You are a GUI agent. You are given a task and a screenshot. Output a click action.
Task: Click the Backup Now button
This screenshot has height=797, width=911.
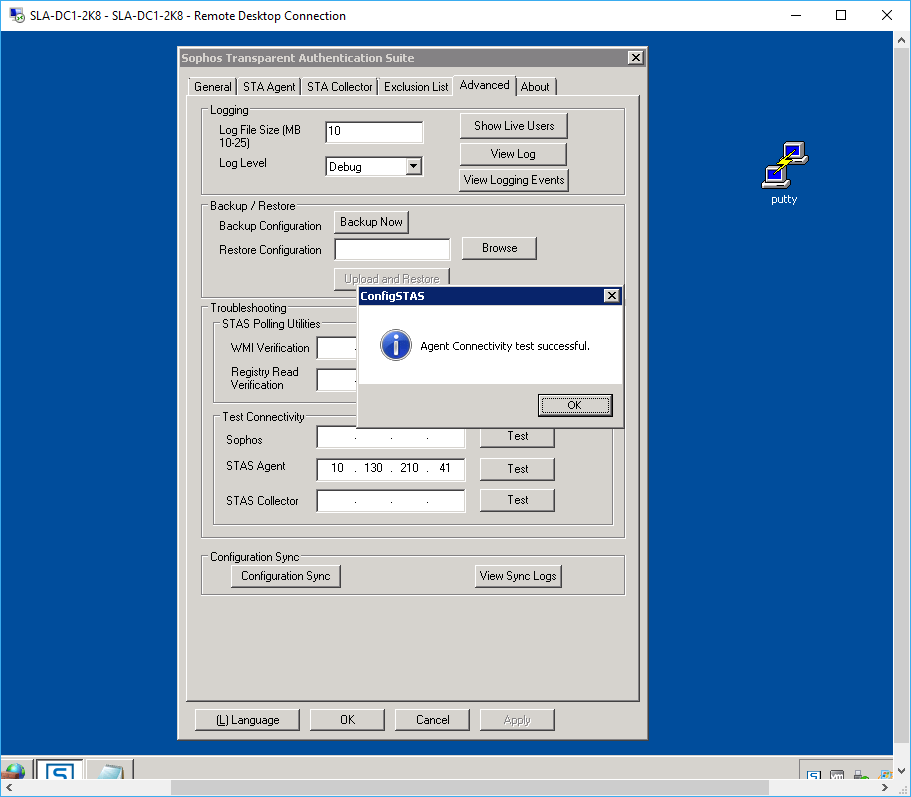pos(371,222)
